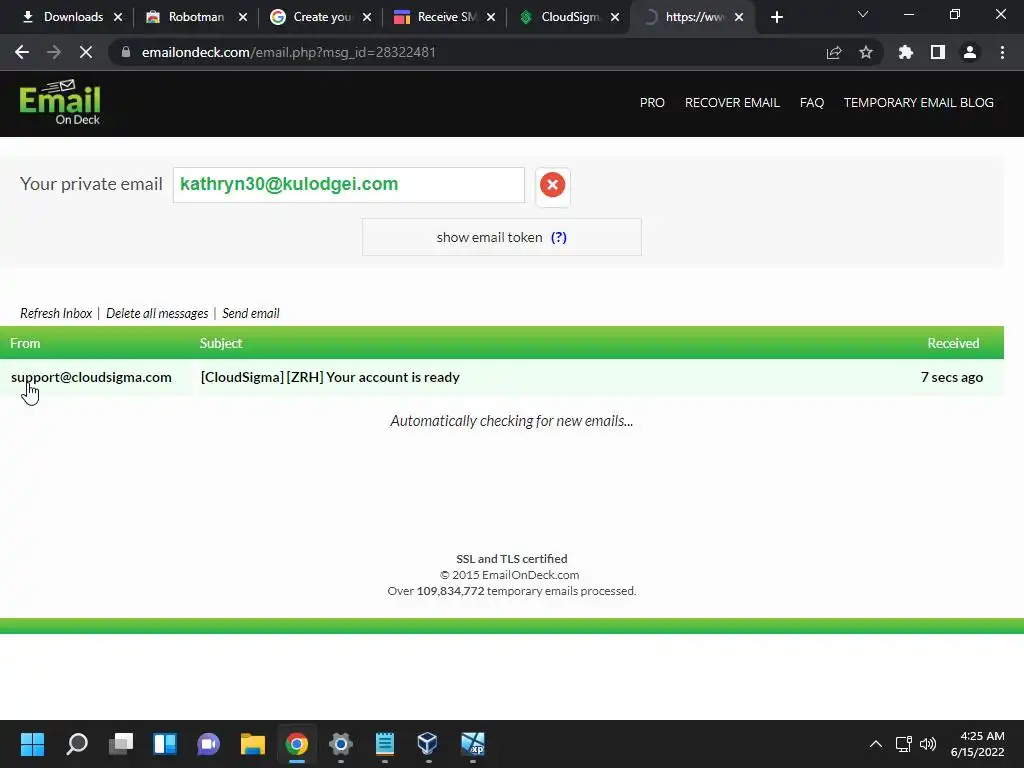Close the Downloads tab
Screen dimensions: 1024x768
point(118,17)
